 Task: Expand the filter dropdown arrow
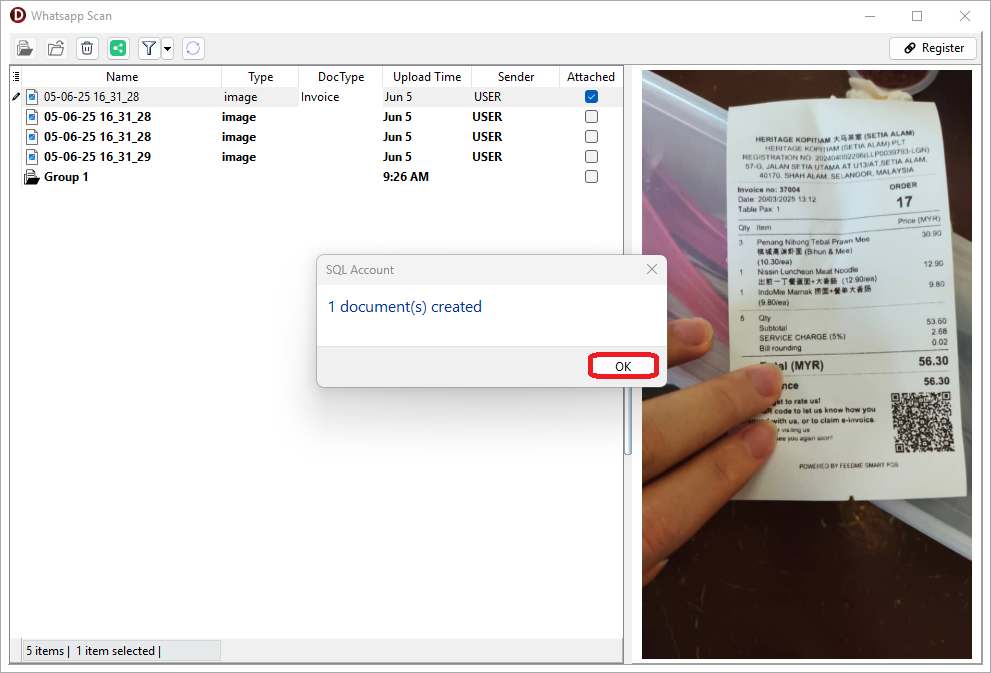(x=167, y=48)
